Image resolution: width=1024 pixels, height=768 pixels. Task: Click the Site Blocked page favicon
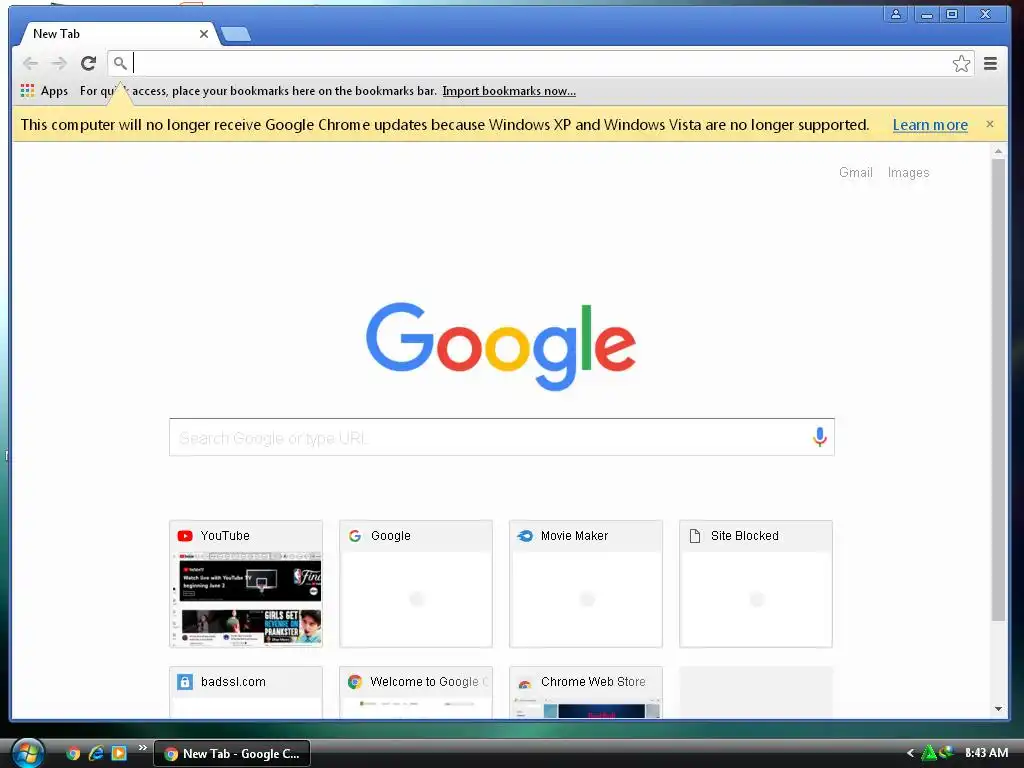[695, 536]
